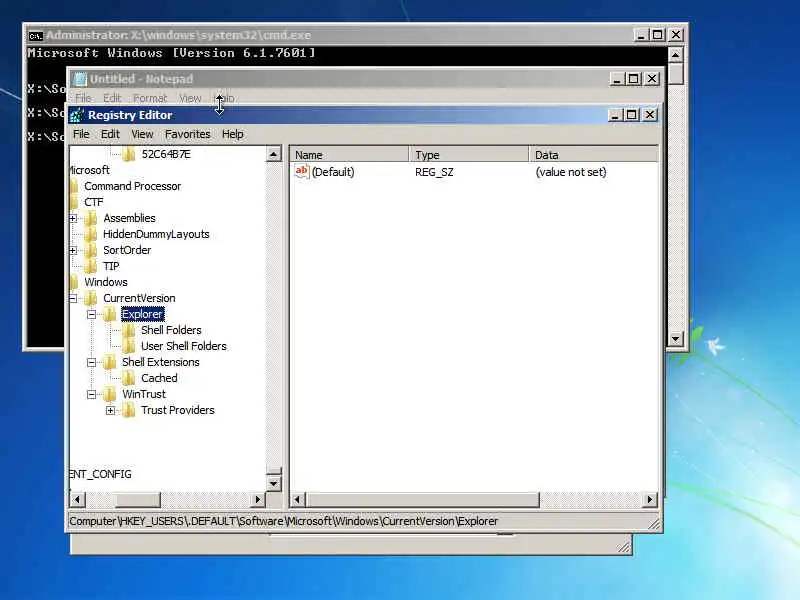
Task: Open the View menu in Notepad
Action: pos(190,98)
